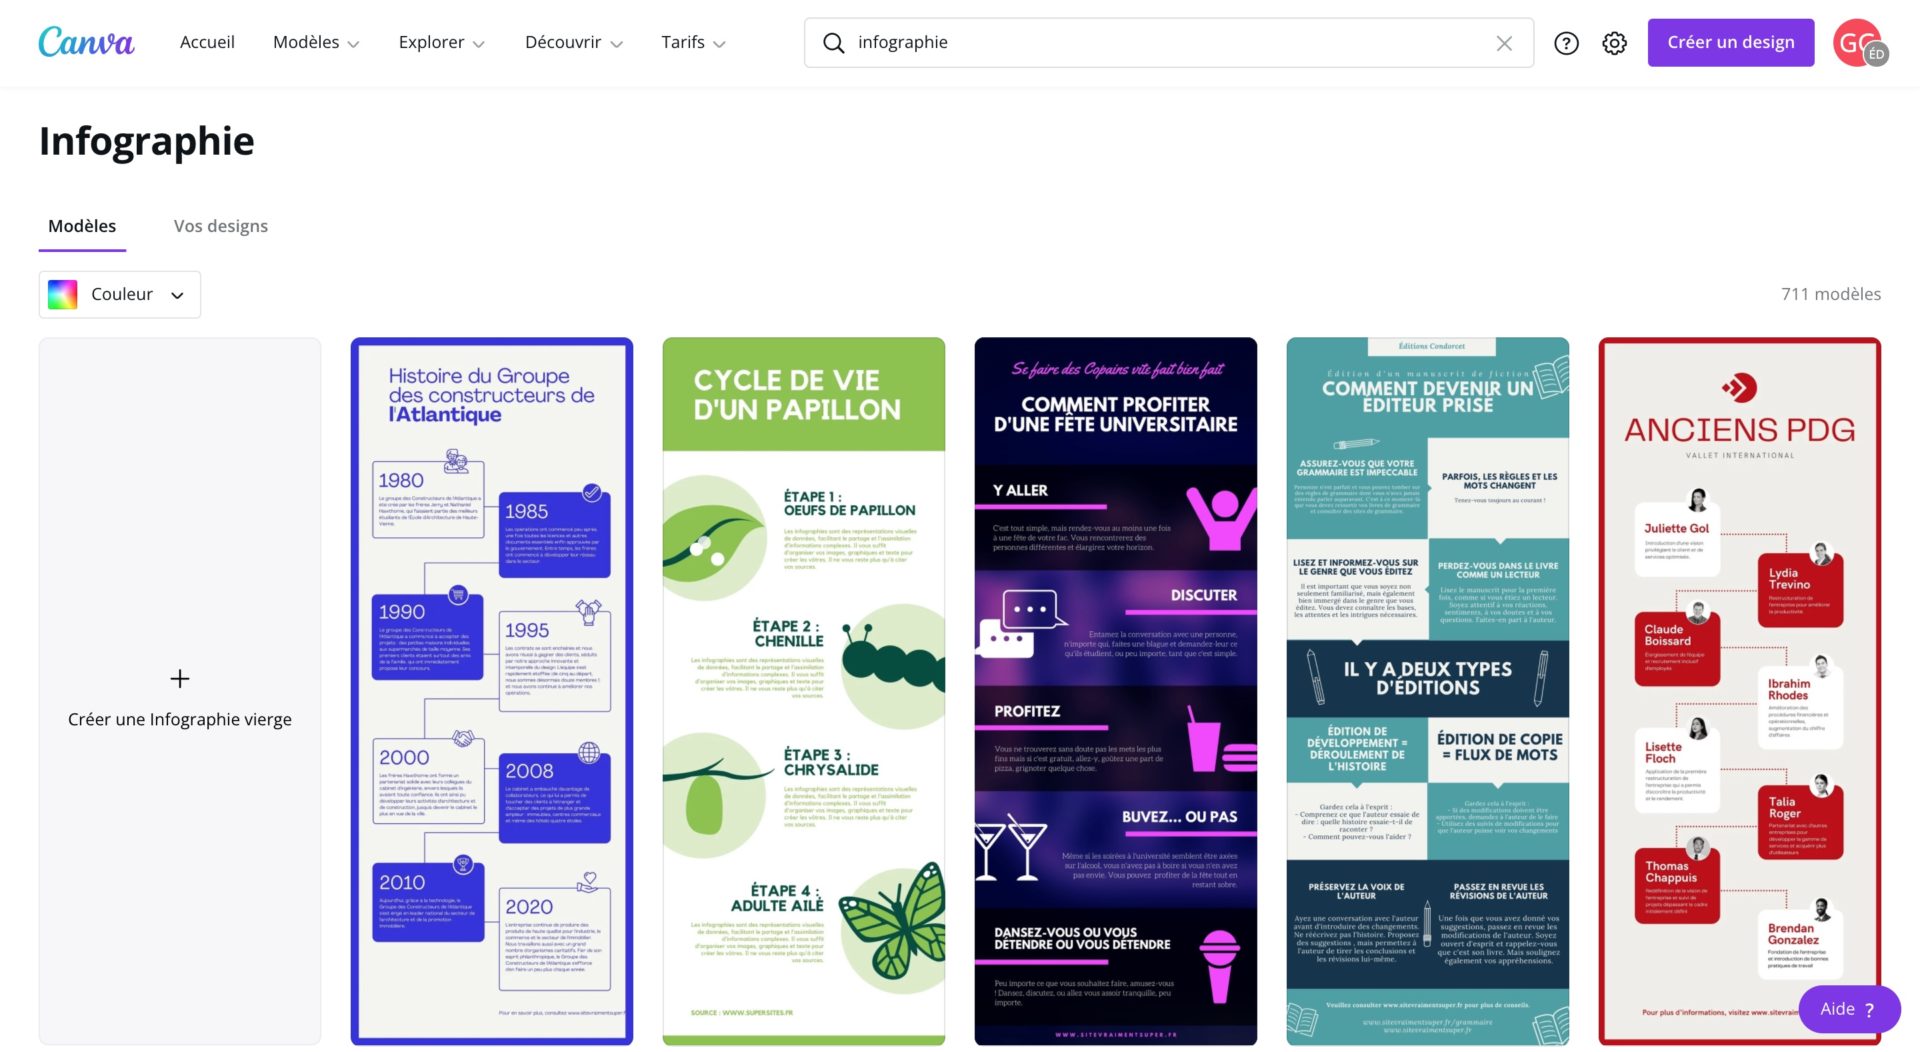Image resolution: width=1920 pixels, height=1052 pixels.
Task: Click the color wheel icon in Couleur filter
Action: click(62, 293)
